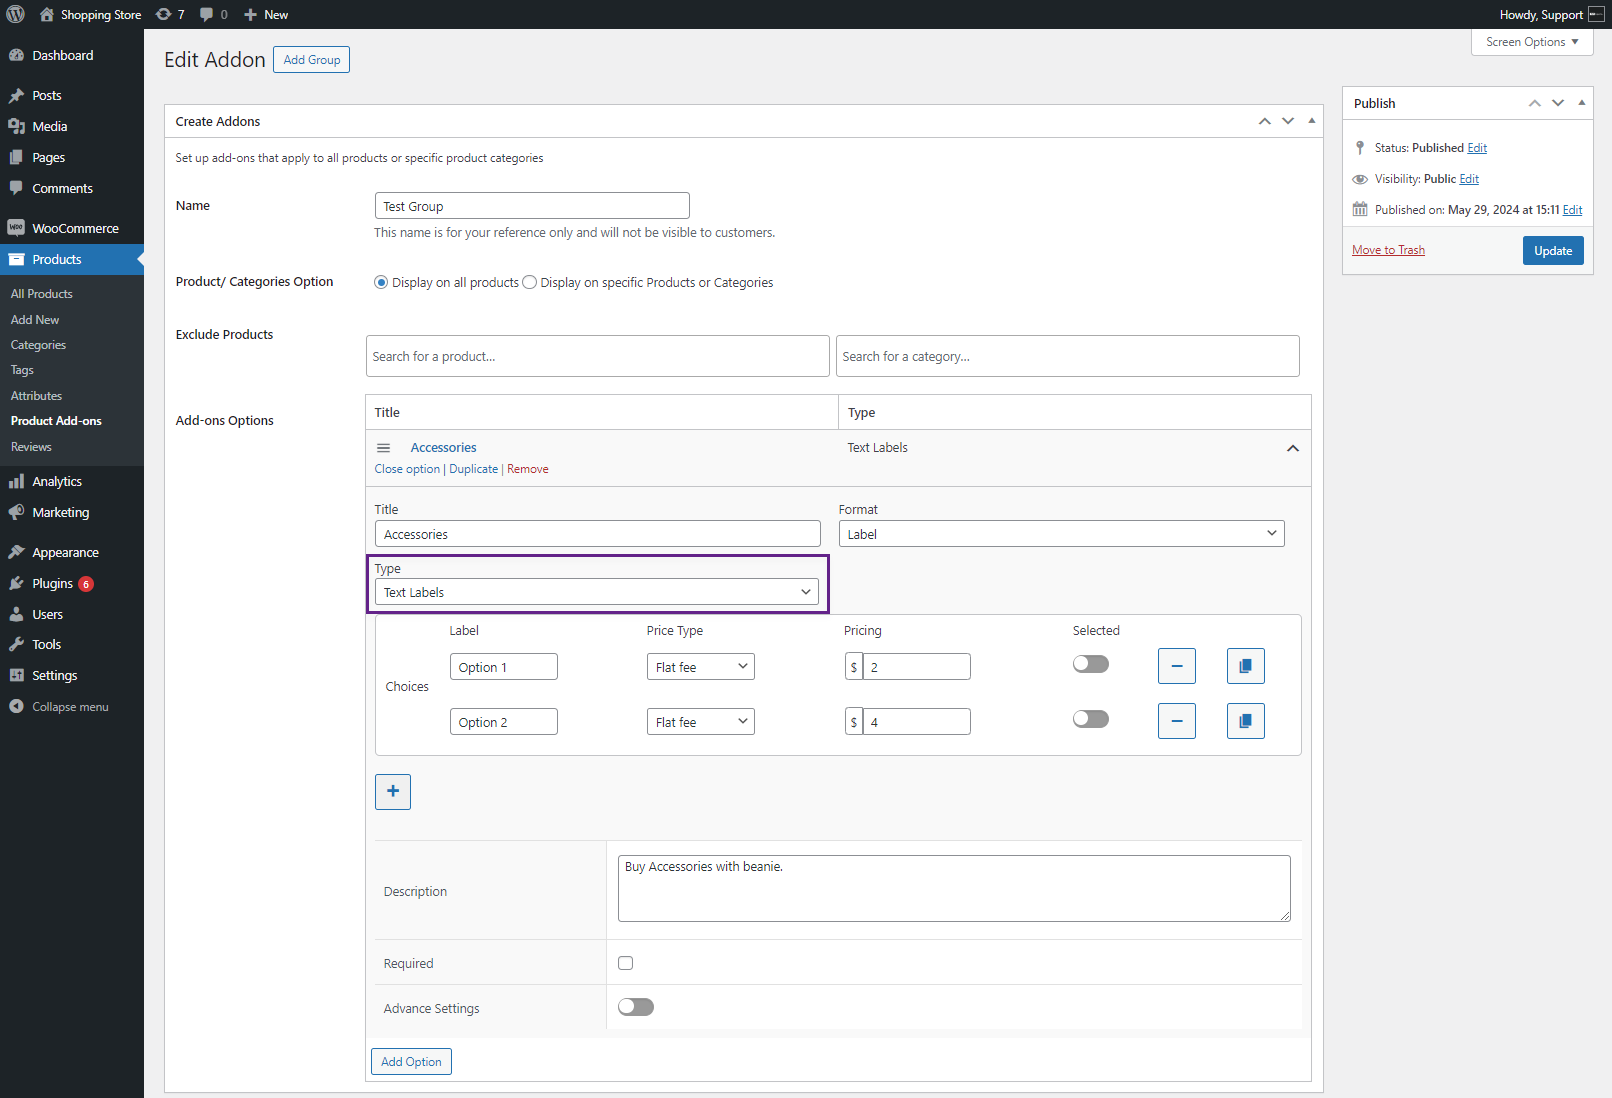This screenshot has height=1098, width=1612.
Task: Move Create Addons panel down
Action: [x=1288, y=121]
